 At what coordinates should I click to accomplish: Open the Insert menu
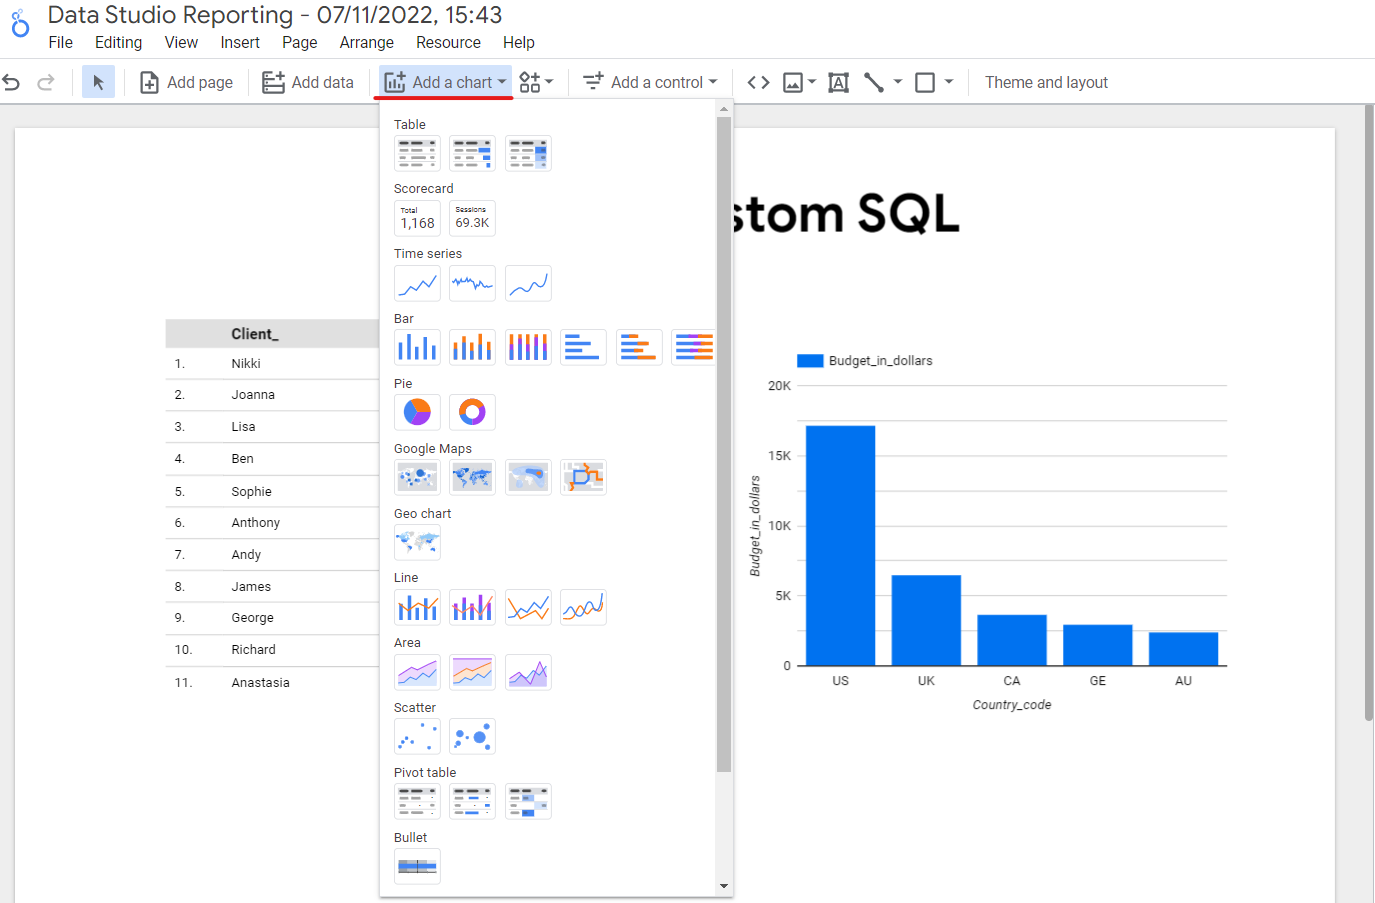coord(240,42)
